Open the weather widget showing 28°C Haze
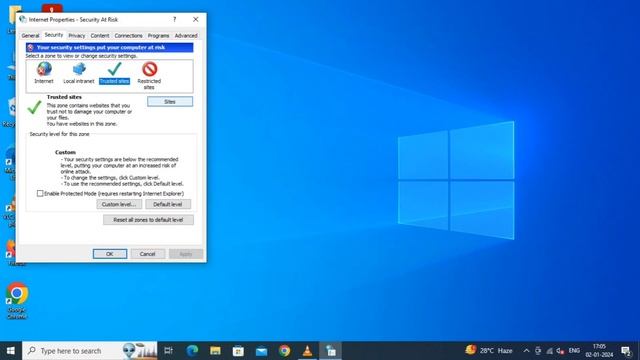This screenshot has width=640, height=360. click(489, 350)
